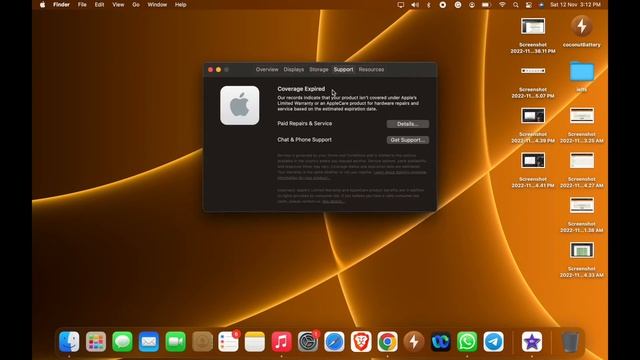Launch Google Chrome from the Dock
The height and width of the screenshot is (360, 640).
click(388, 342)
